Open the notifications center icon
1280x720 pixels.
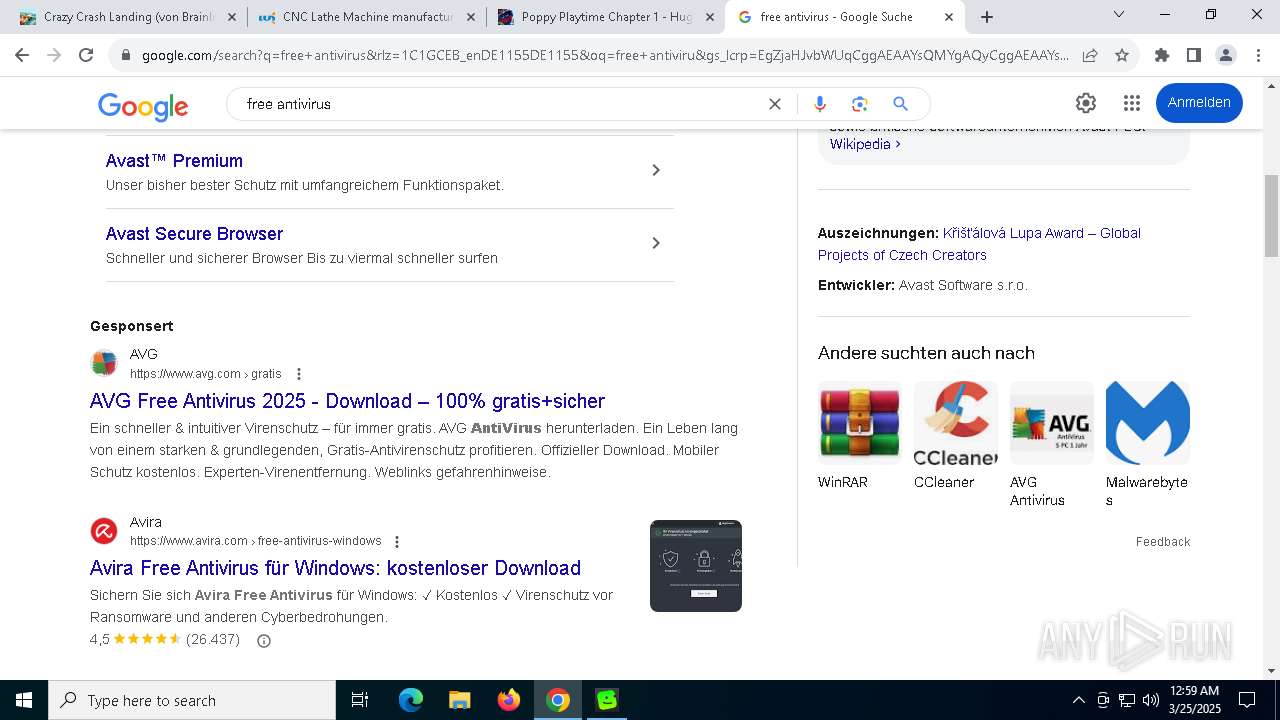[x=1247, y=700]
